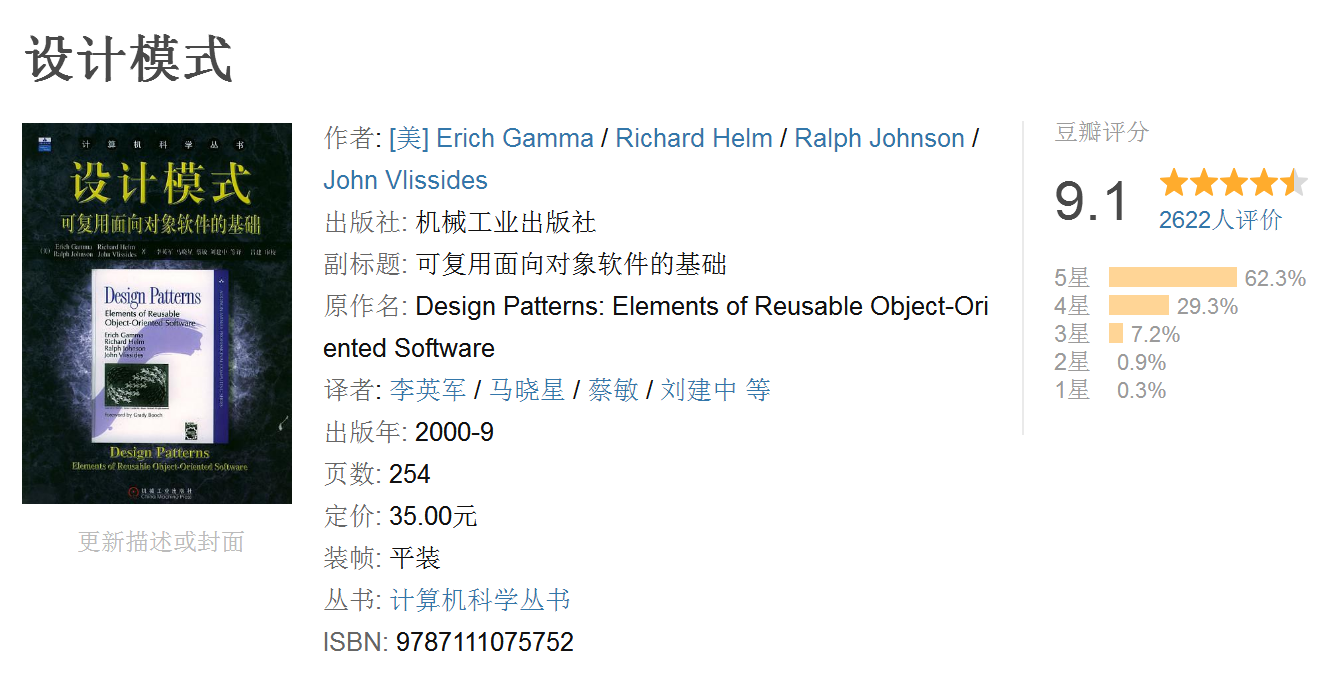Open John Vlissides author link
The height and width of the screenshot is (679, 1334).
pos(405,180)
